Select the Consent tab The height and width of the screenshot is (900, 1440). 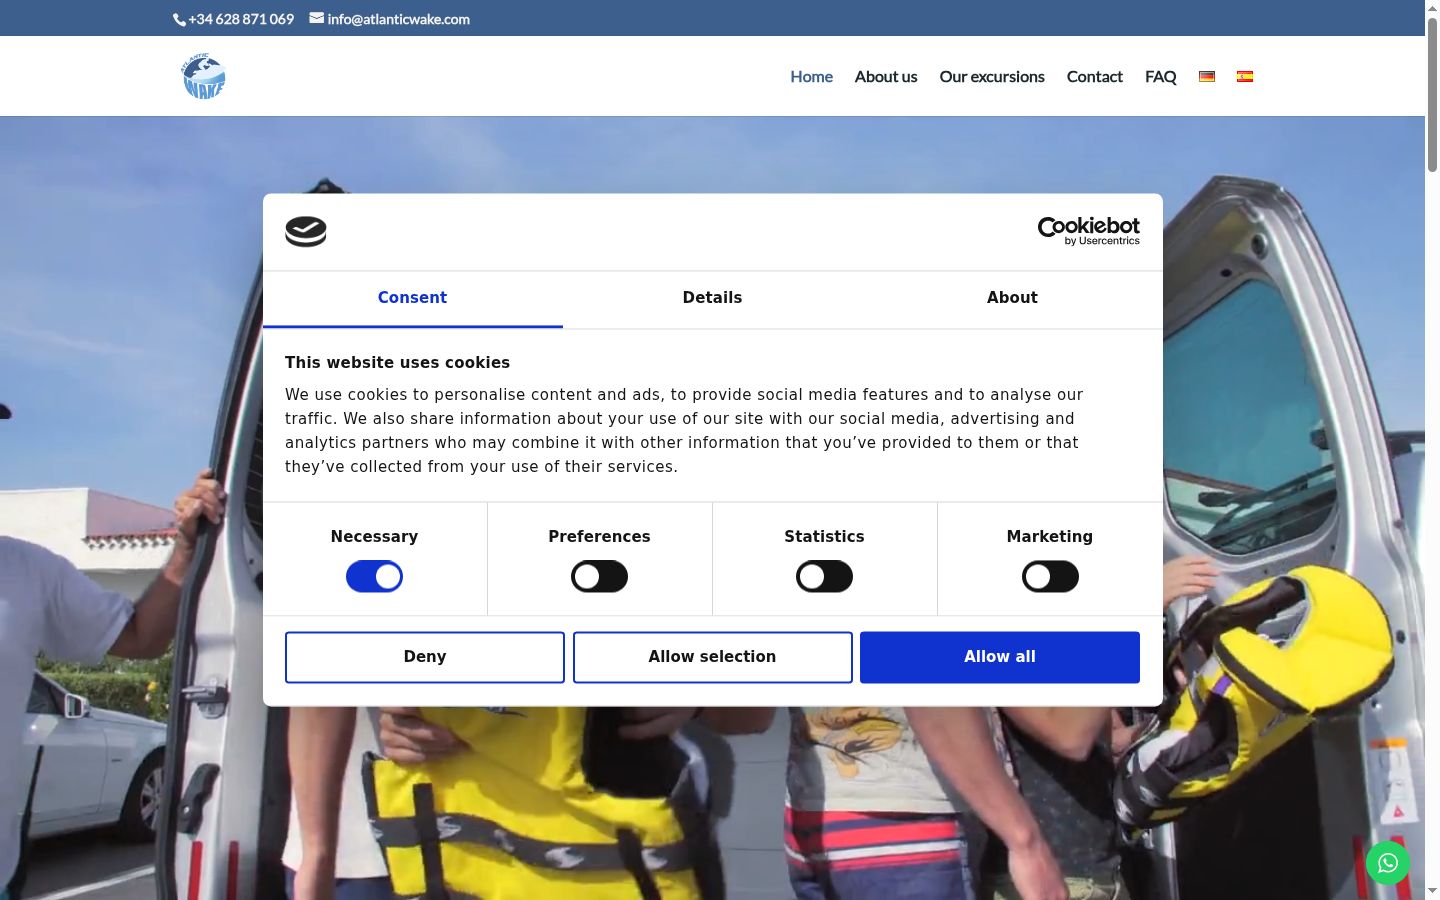tap(412, 298)
